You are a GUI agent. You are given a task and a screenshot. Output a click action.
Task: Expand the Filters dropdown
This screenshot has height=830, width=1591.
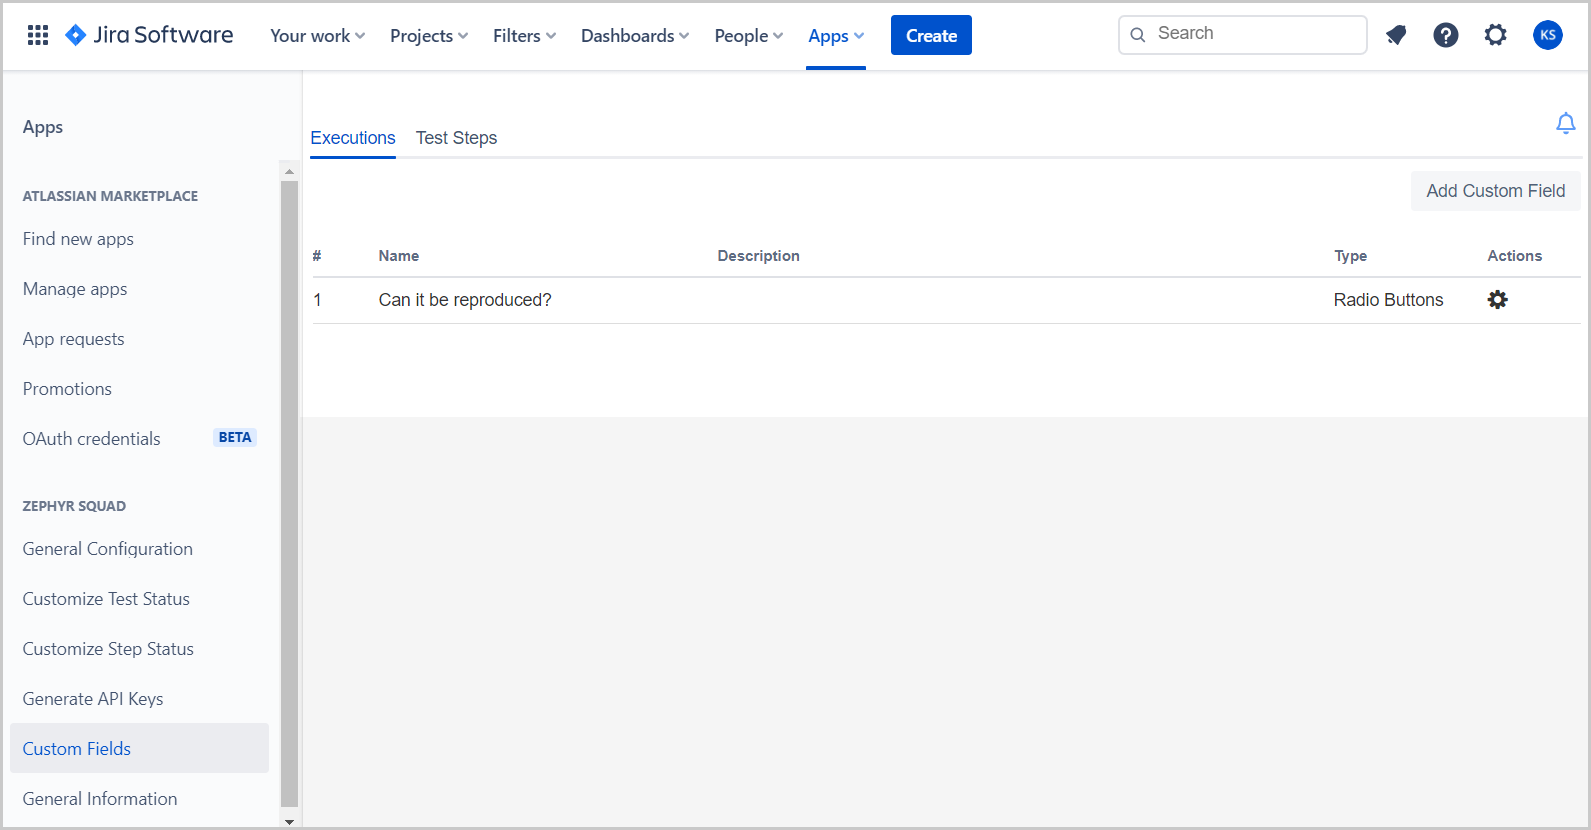click(524, 36)
